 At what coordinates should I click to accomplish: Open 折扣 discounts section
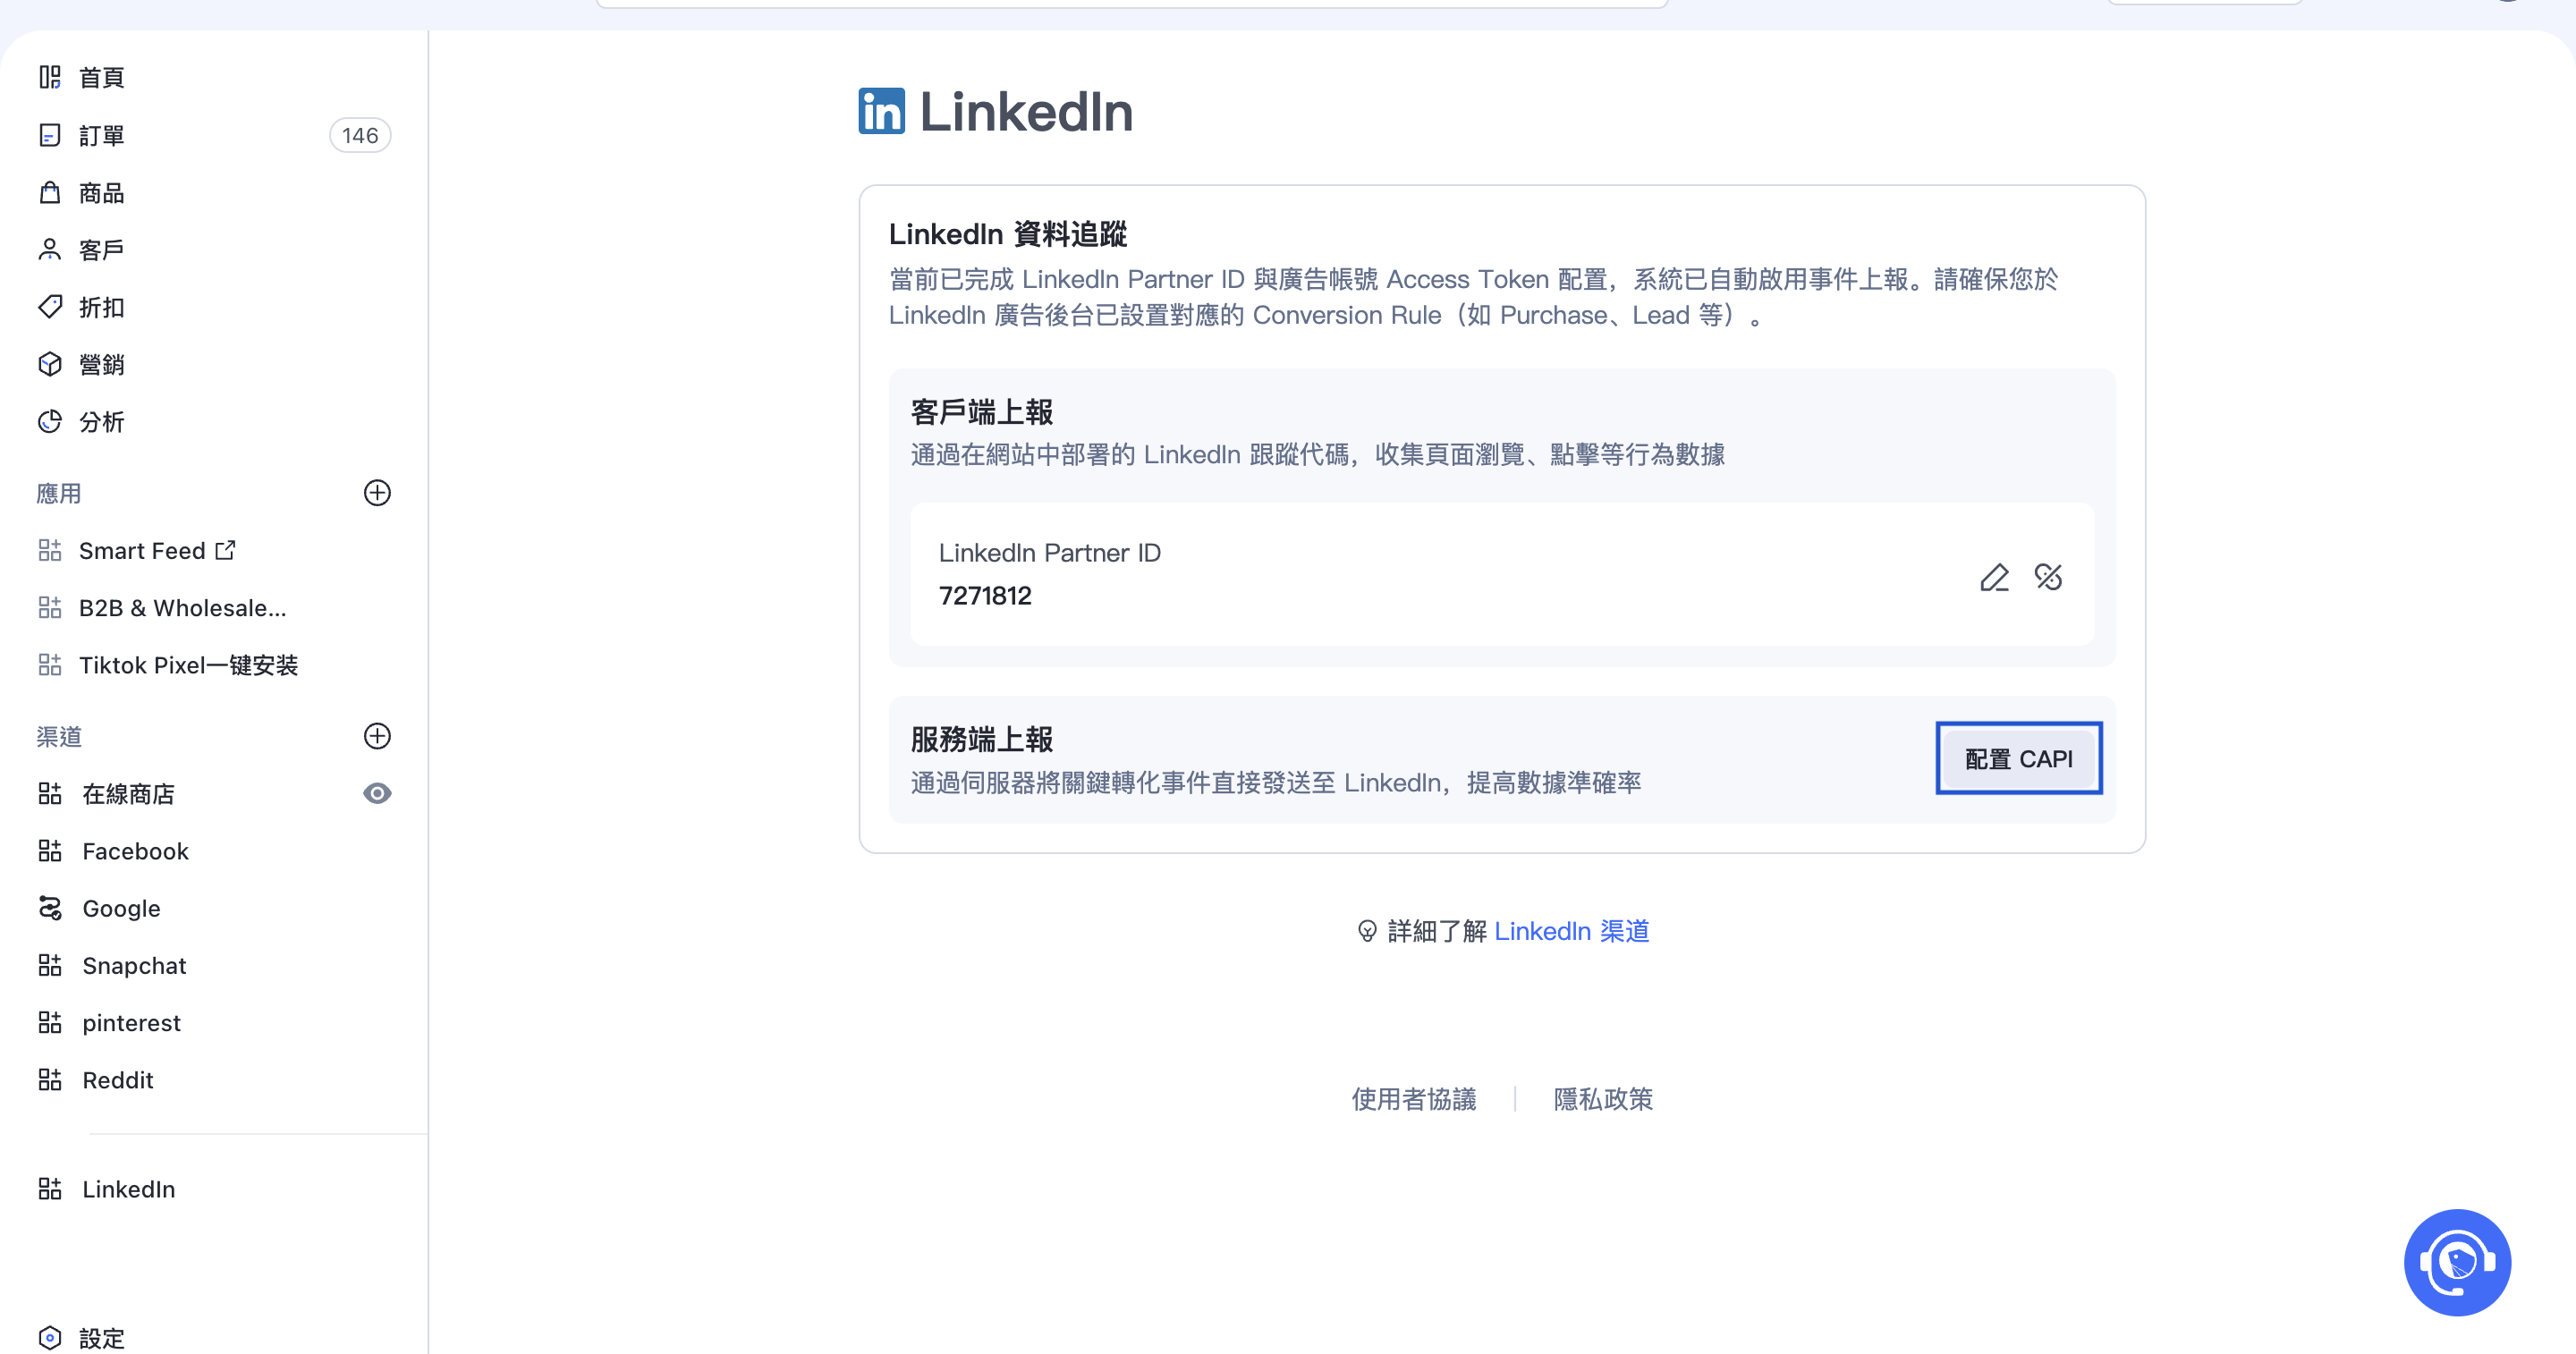(102, 307)
